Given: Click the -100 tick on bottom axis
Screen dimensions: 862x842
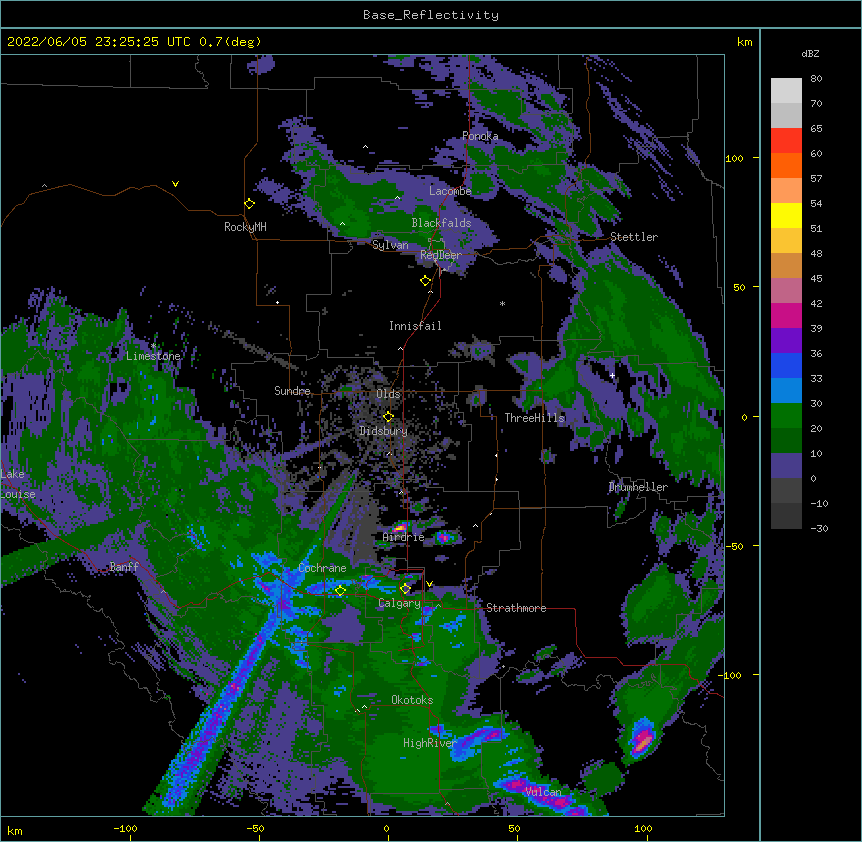Looking at the screenshot, I should pyautogui.click(x=125, y=828).
